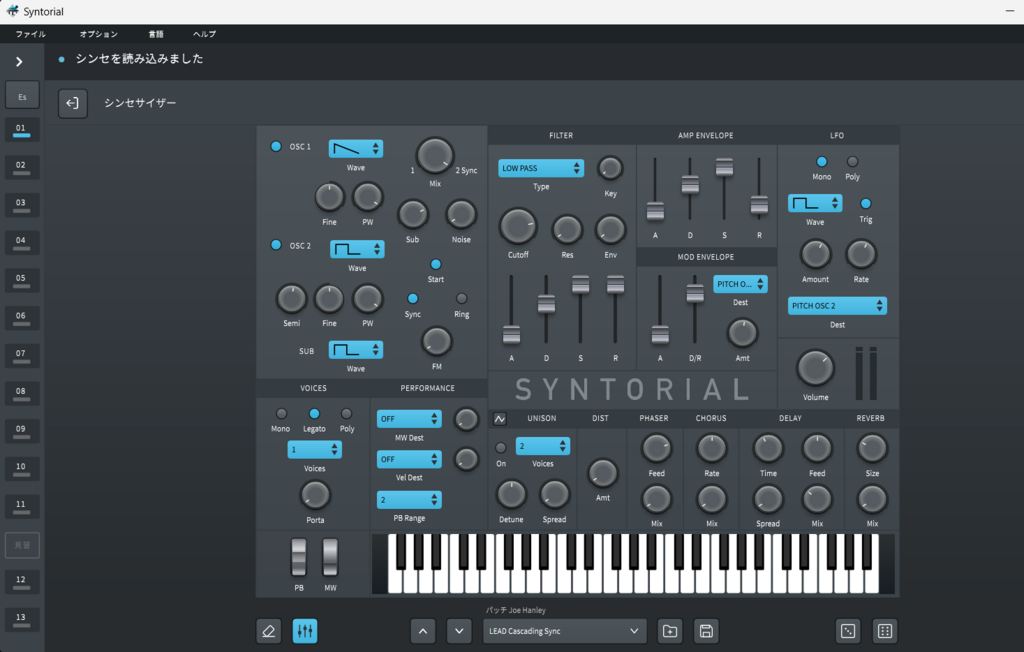The image size is (1024, 652).
Task: Open the grid view icon
Action: coord(885,631)
